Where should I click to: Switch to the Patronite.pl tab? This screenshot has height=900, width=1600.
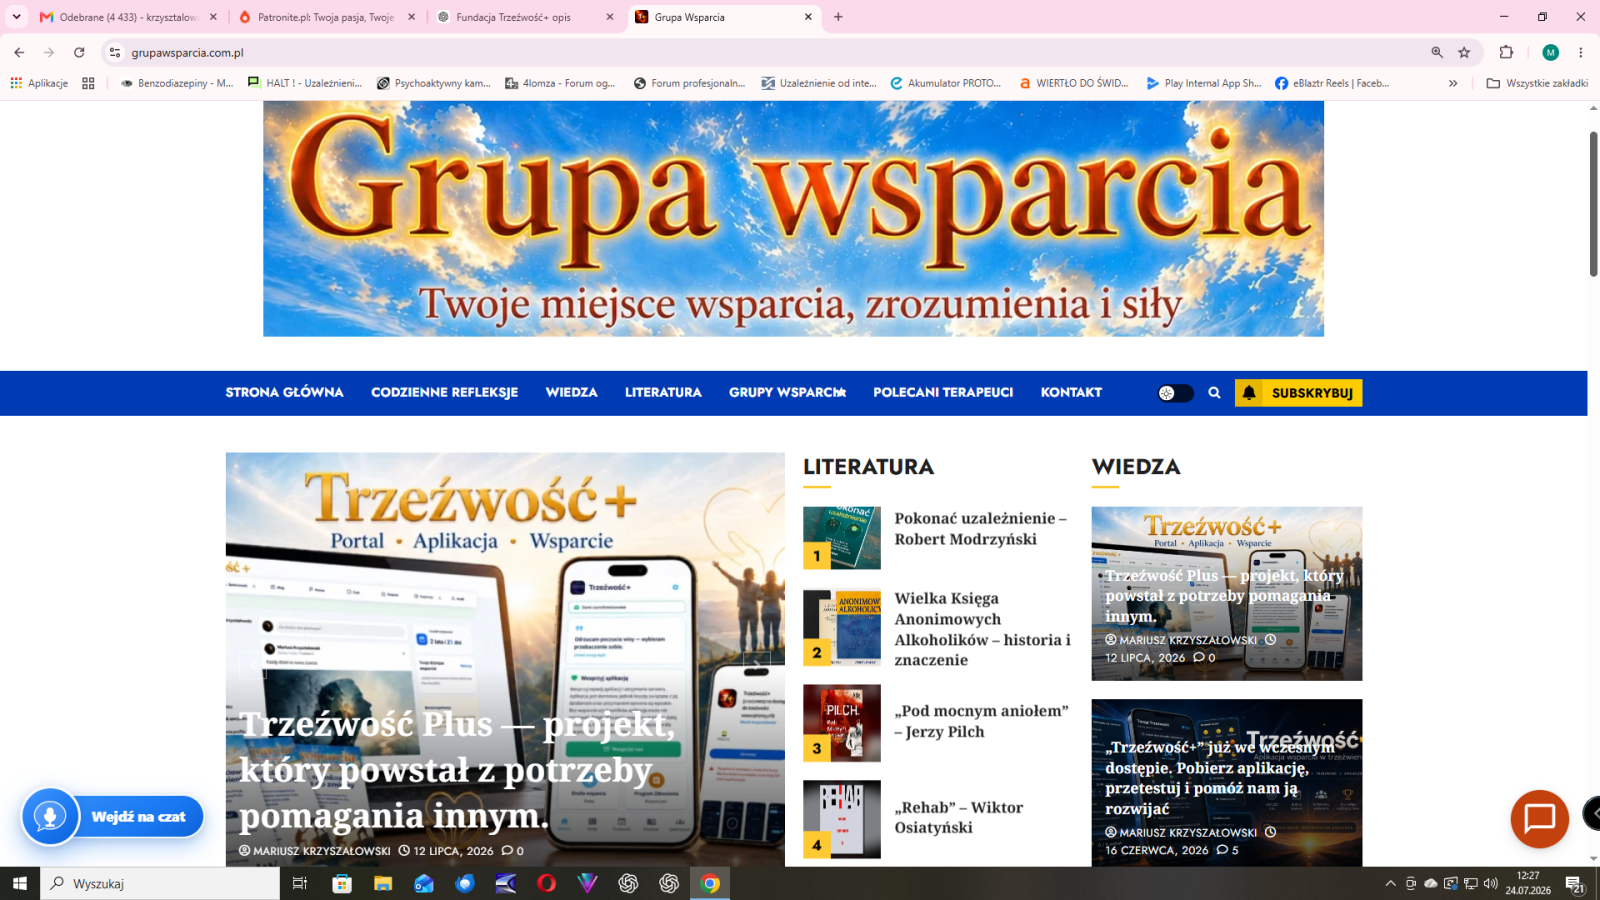326,17
